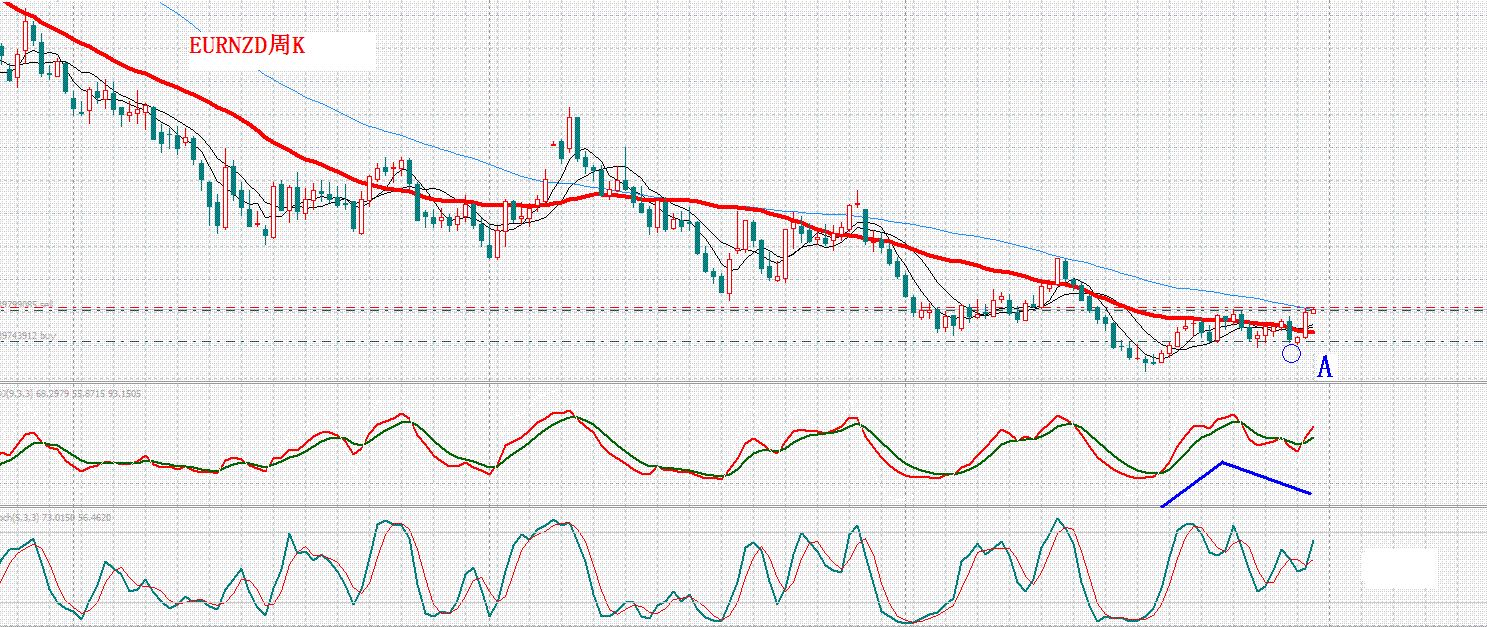Select the (5,3,3) stochastic indicator values label
The image size is (1487, 627).
tap(55, 518)
